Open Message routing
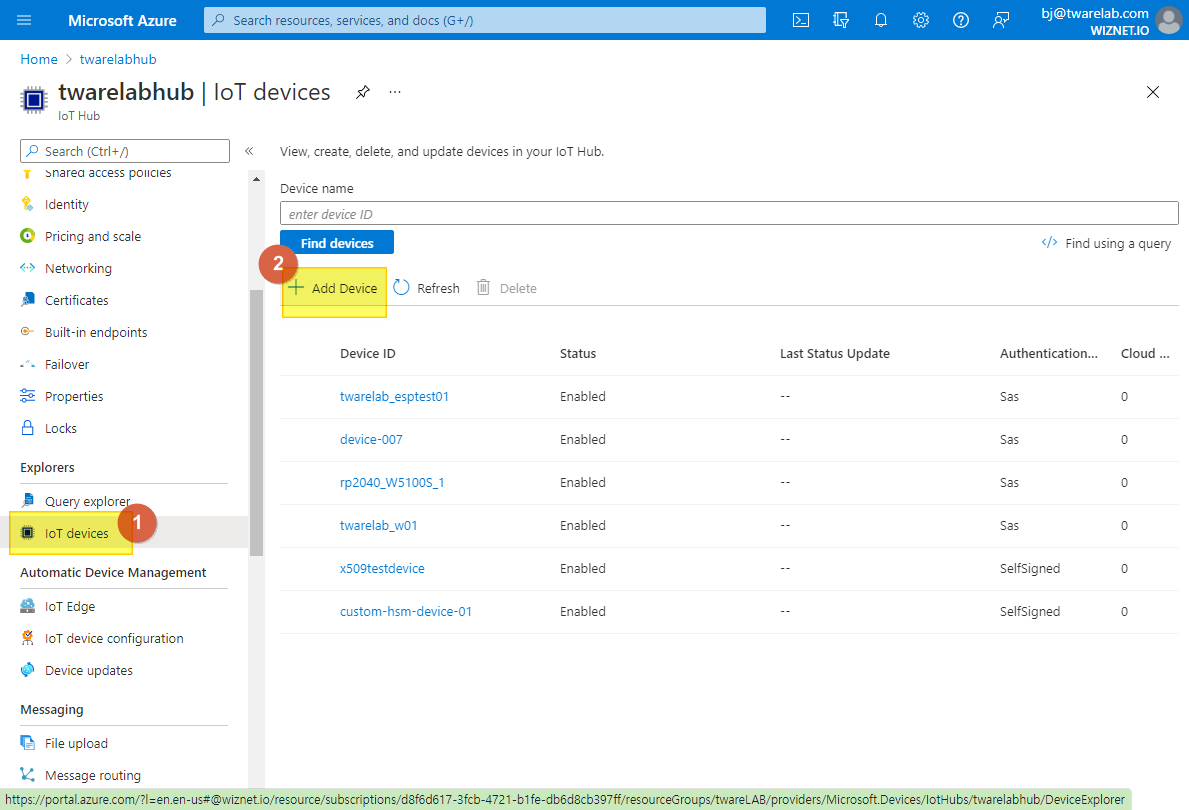The height and width of the screenshot is (810, 1189). tap(93, 774)
